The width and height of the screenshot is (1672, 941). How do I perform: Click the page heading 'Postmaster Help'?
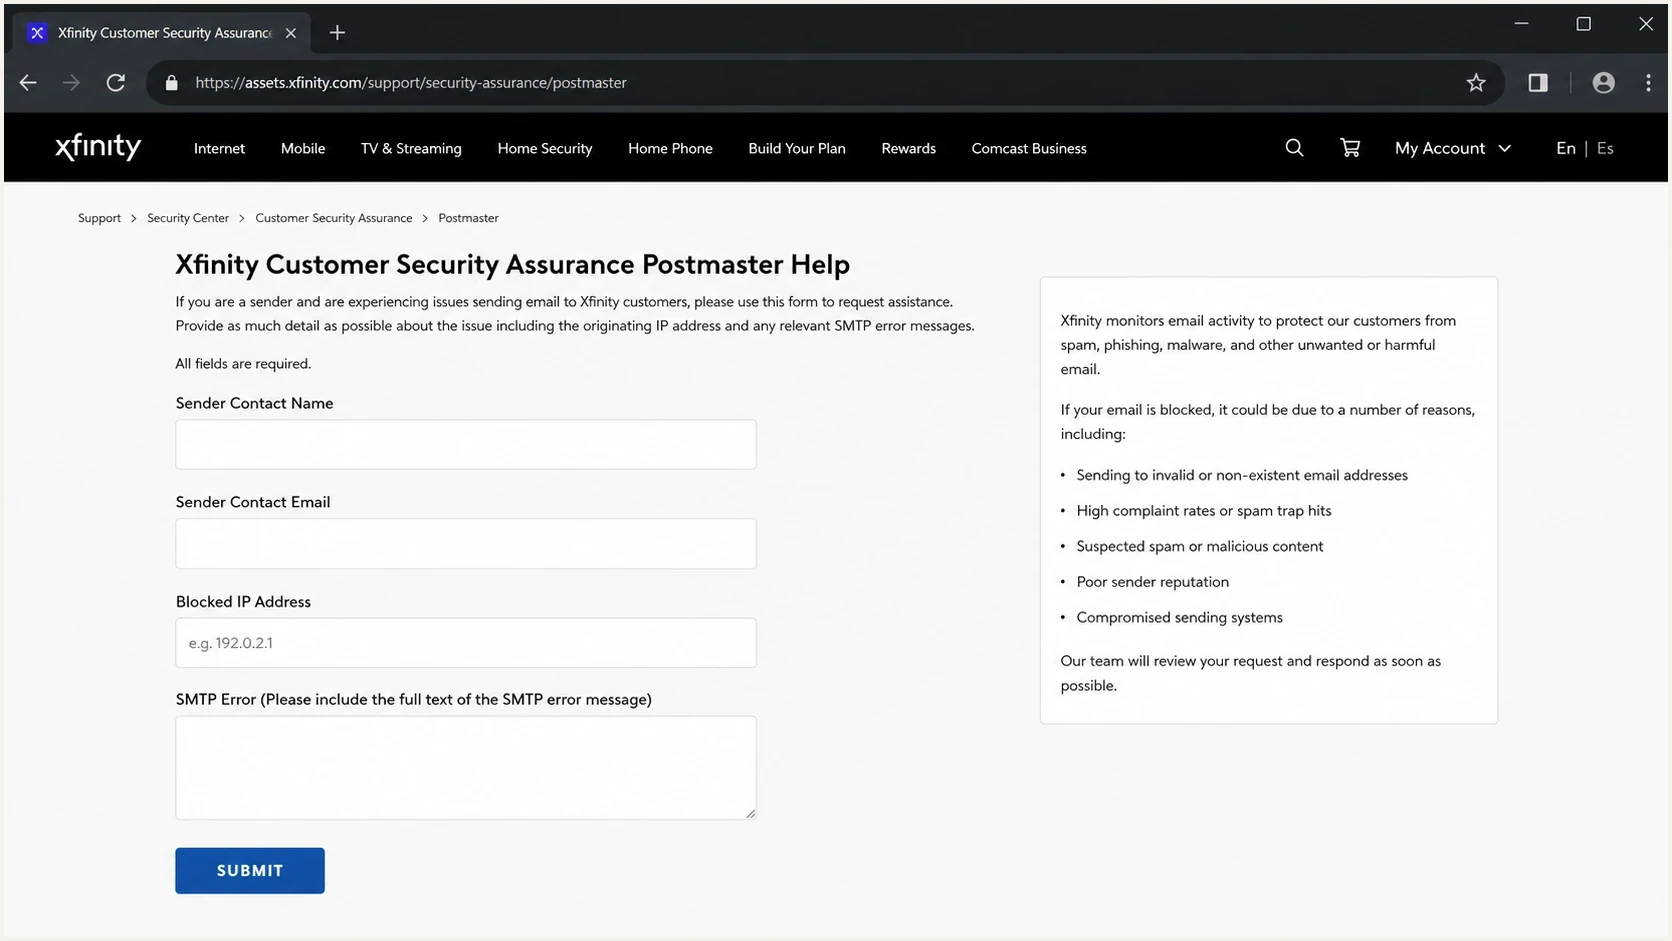pyautogui.click(x=746, y=265)
